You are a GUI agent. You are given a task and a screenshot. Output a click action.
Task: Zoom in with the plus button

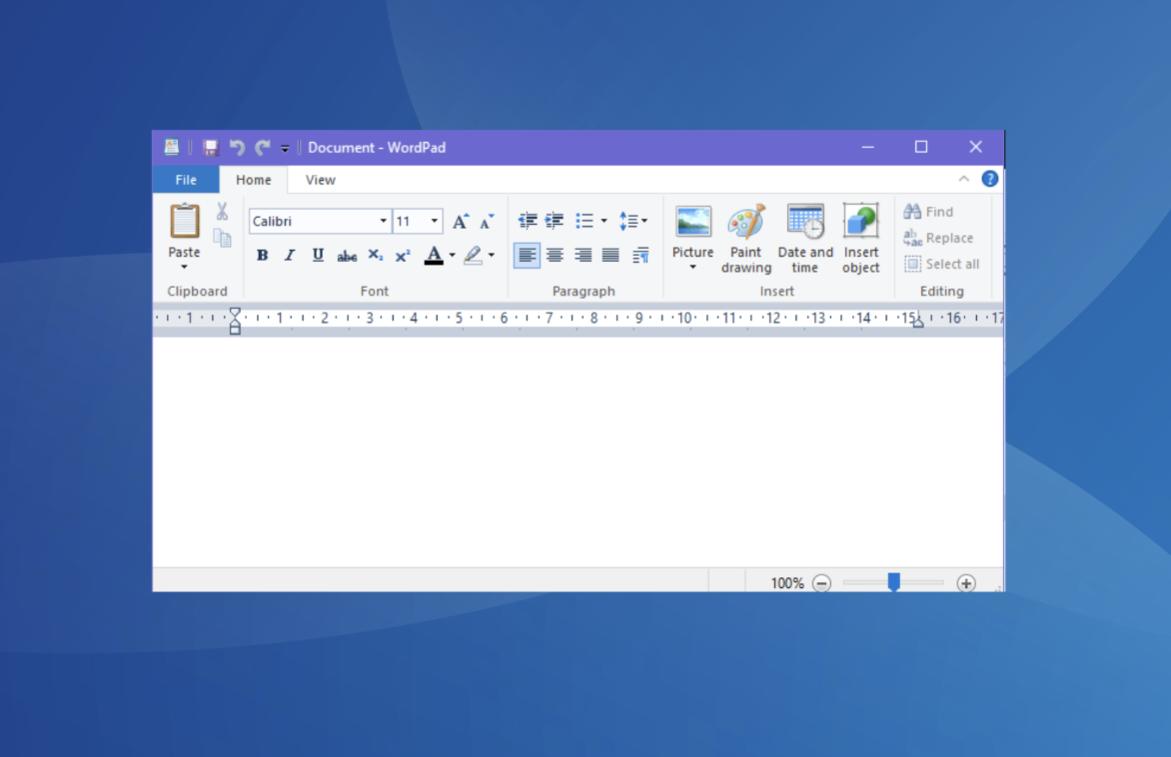coord(966,583)
